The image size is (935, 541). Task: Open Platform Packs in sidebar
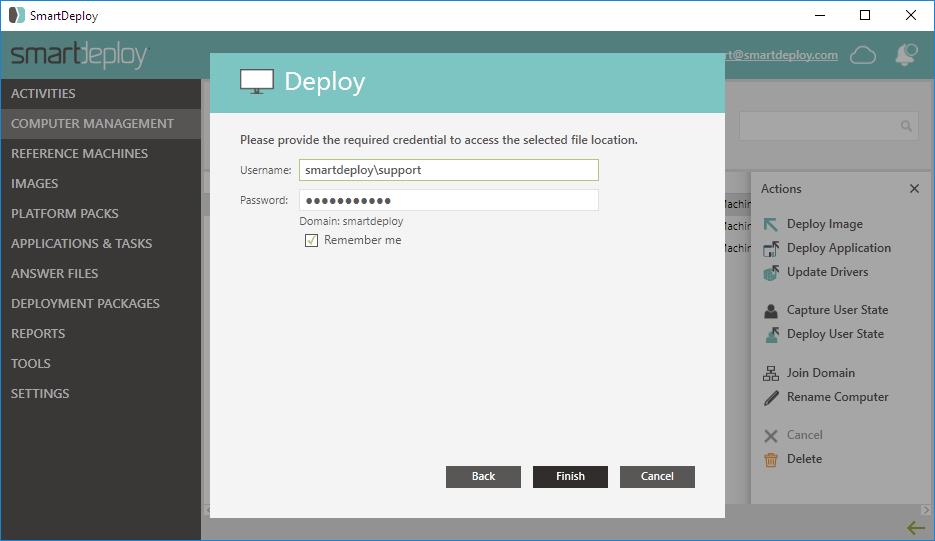coord(101,214)
